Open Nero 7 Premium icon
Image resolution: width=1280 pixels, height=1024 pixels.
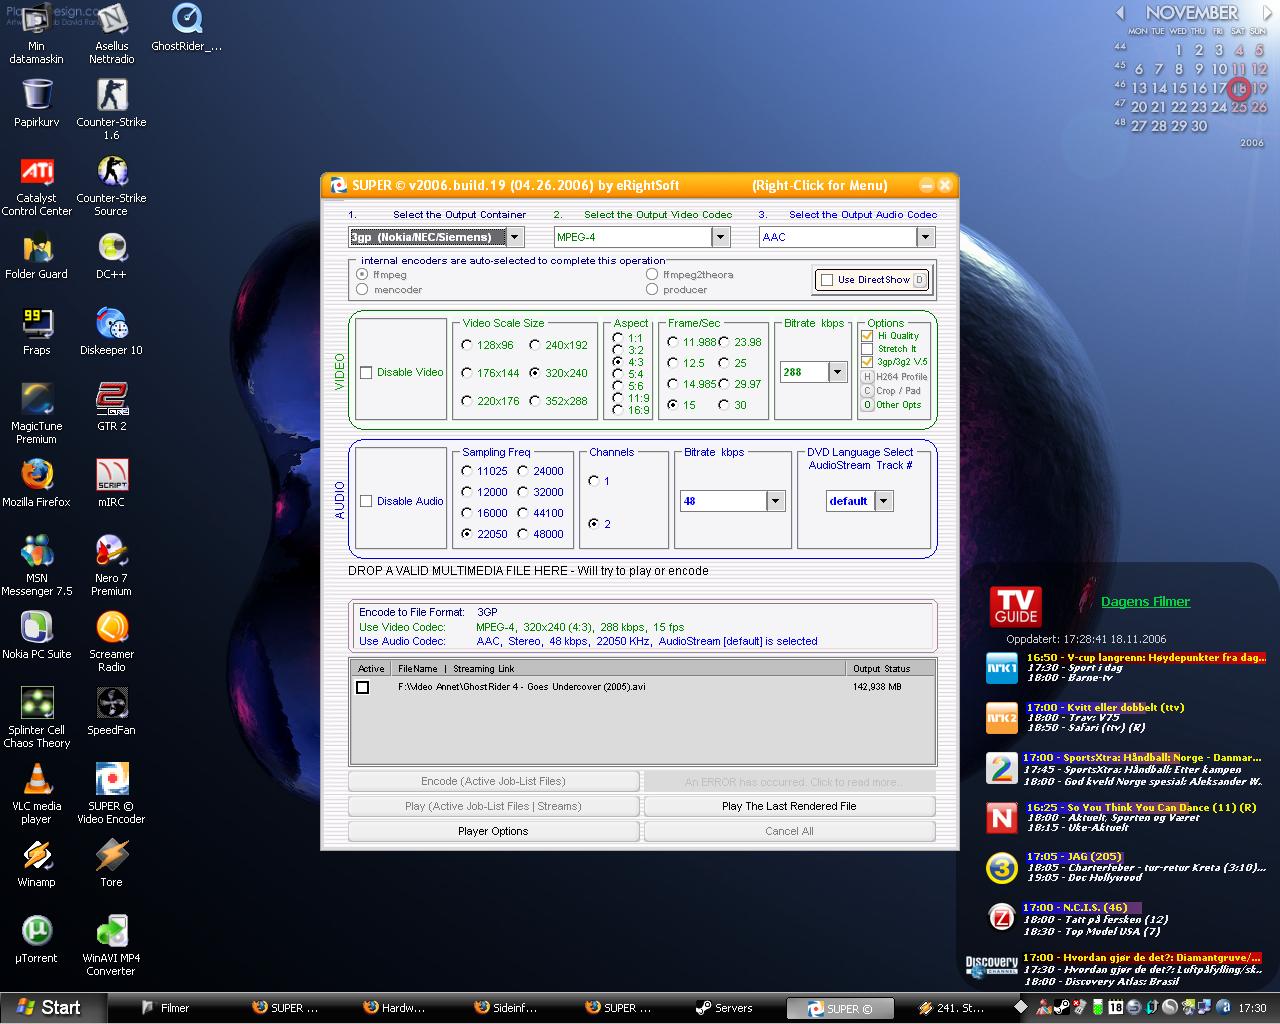point(111,566)
